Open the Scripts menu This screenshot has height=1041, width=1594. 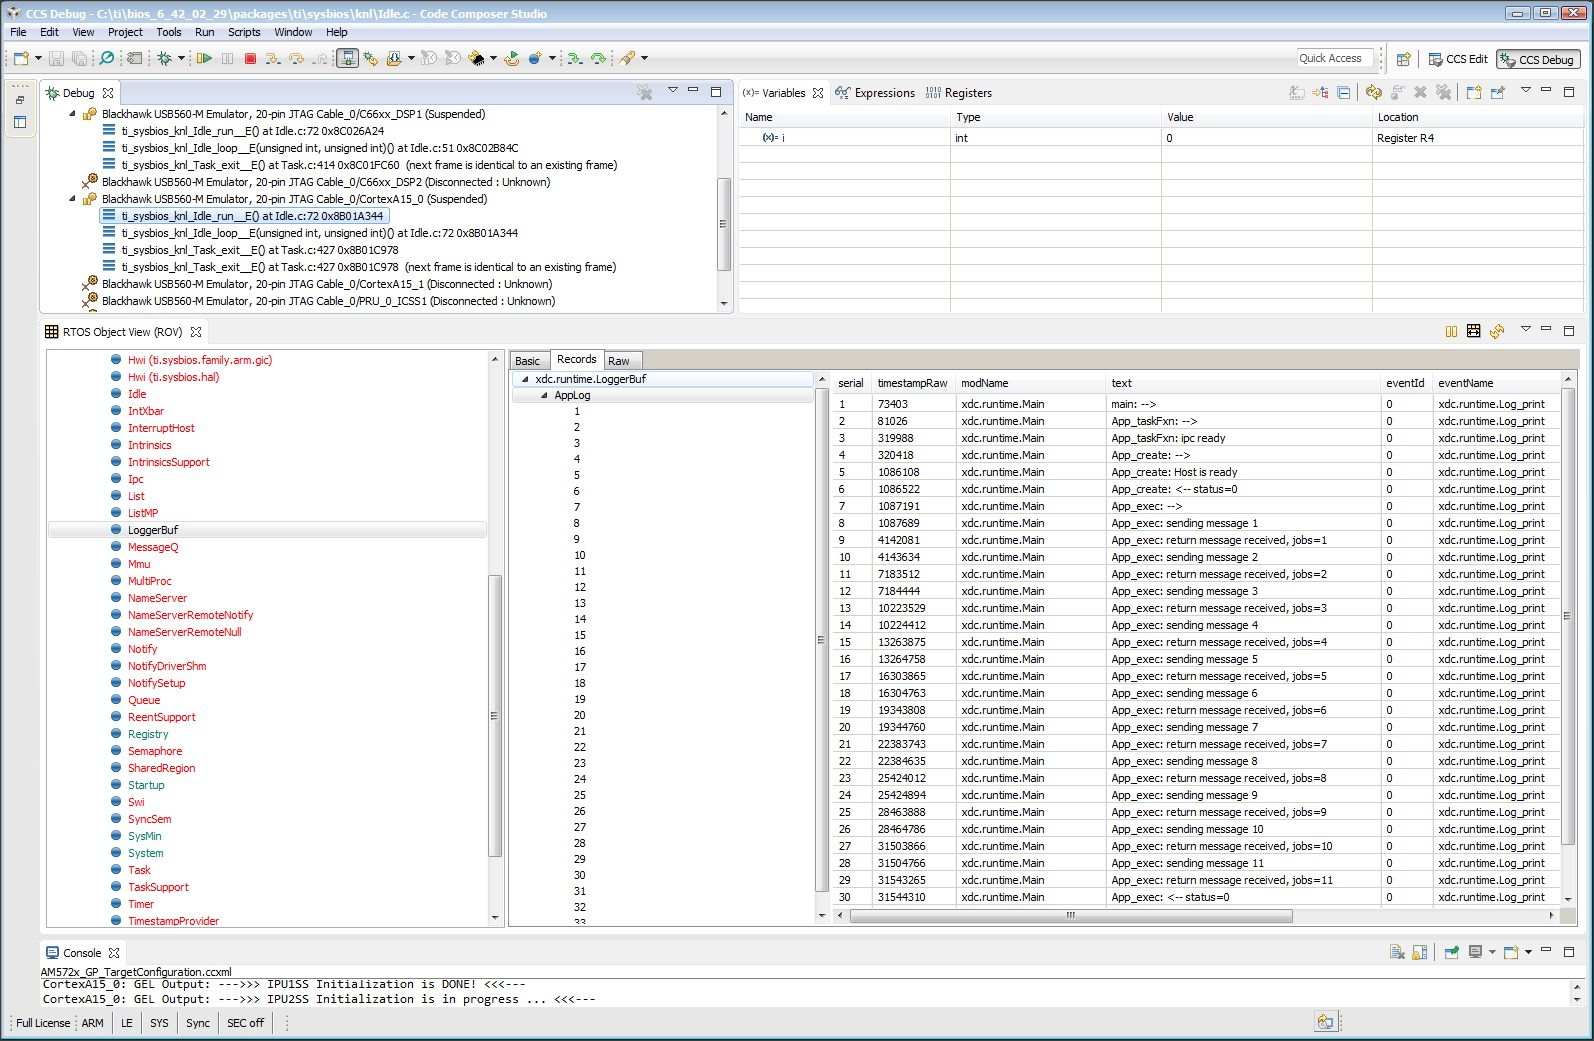tap(244, 32)
